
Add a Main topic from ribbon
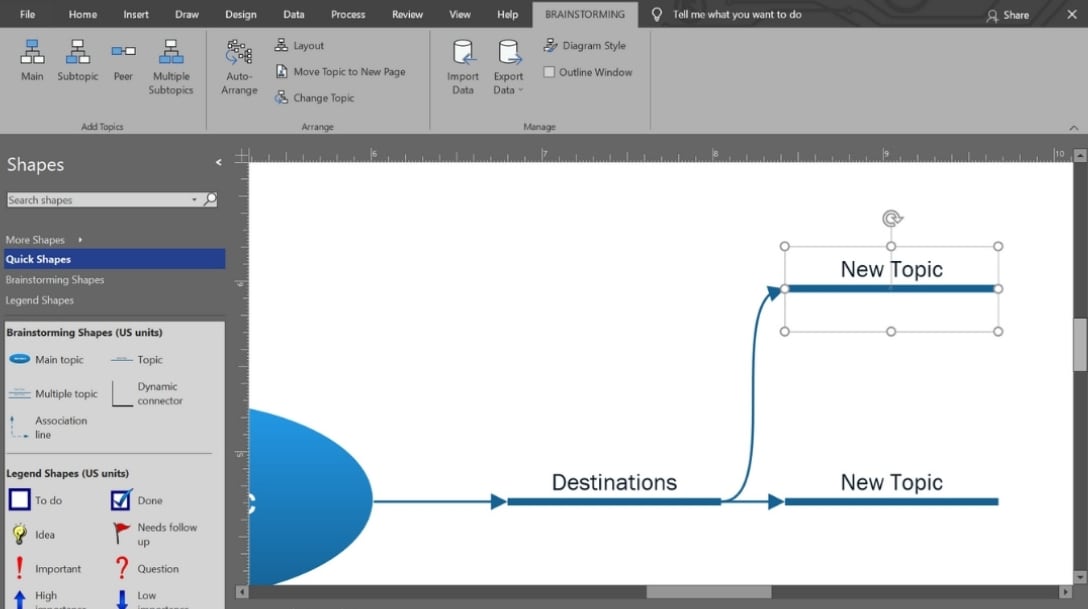[x=32, y=60]
